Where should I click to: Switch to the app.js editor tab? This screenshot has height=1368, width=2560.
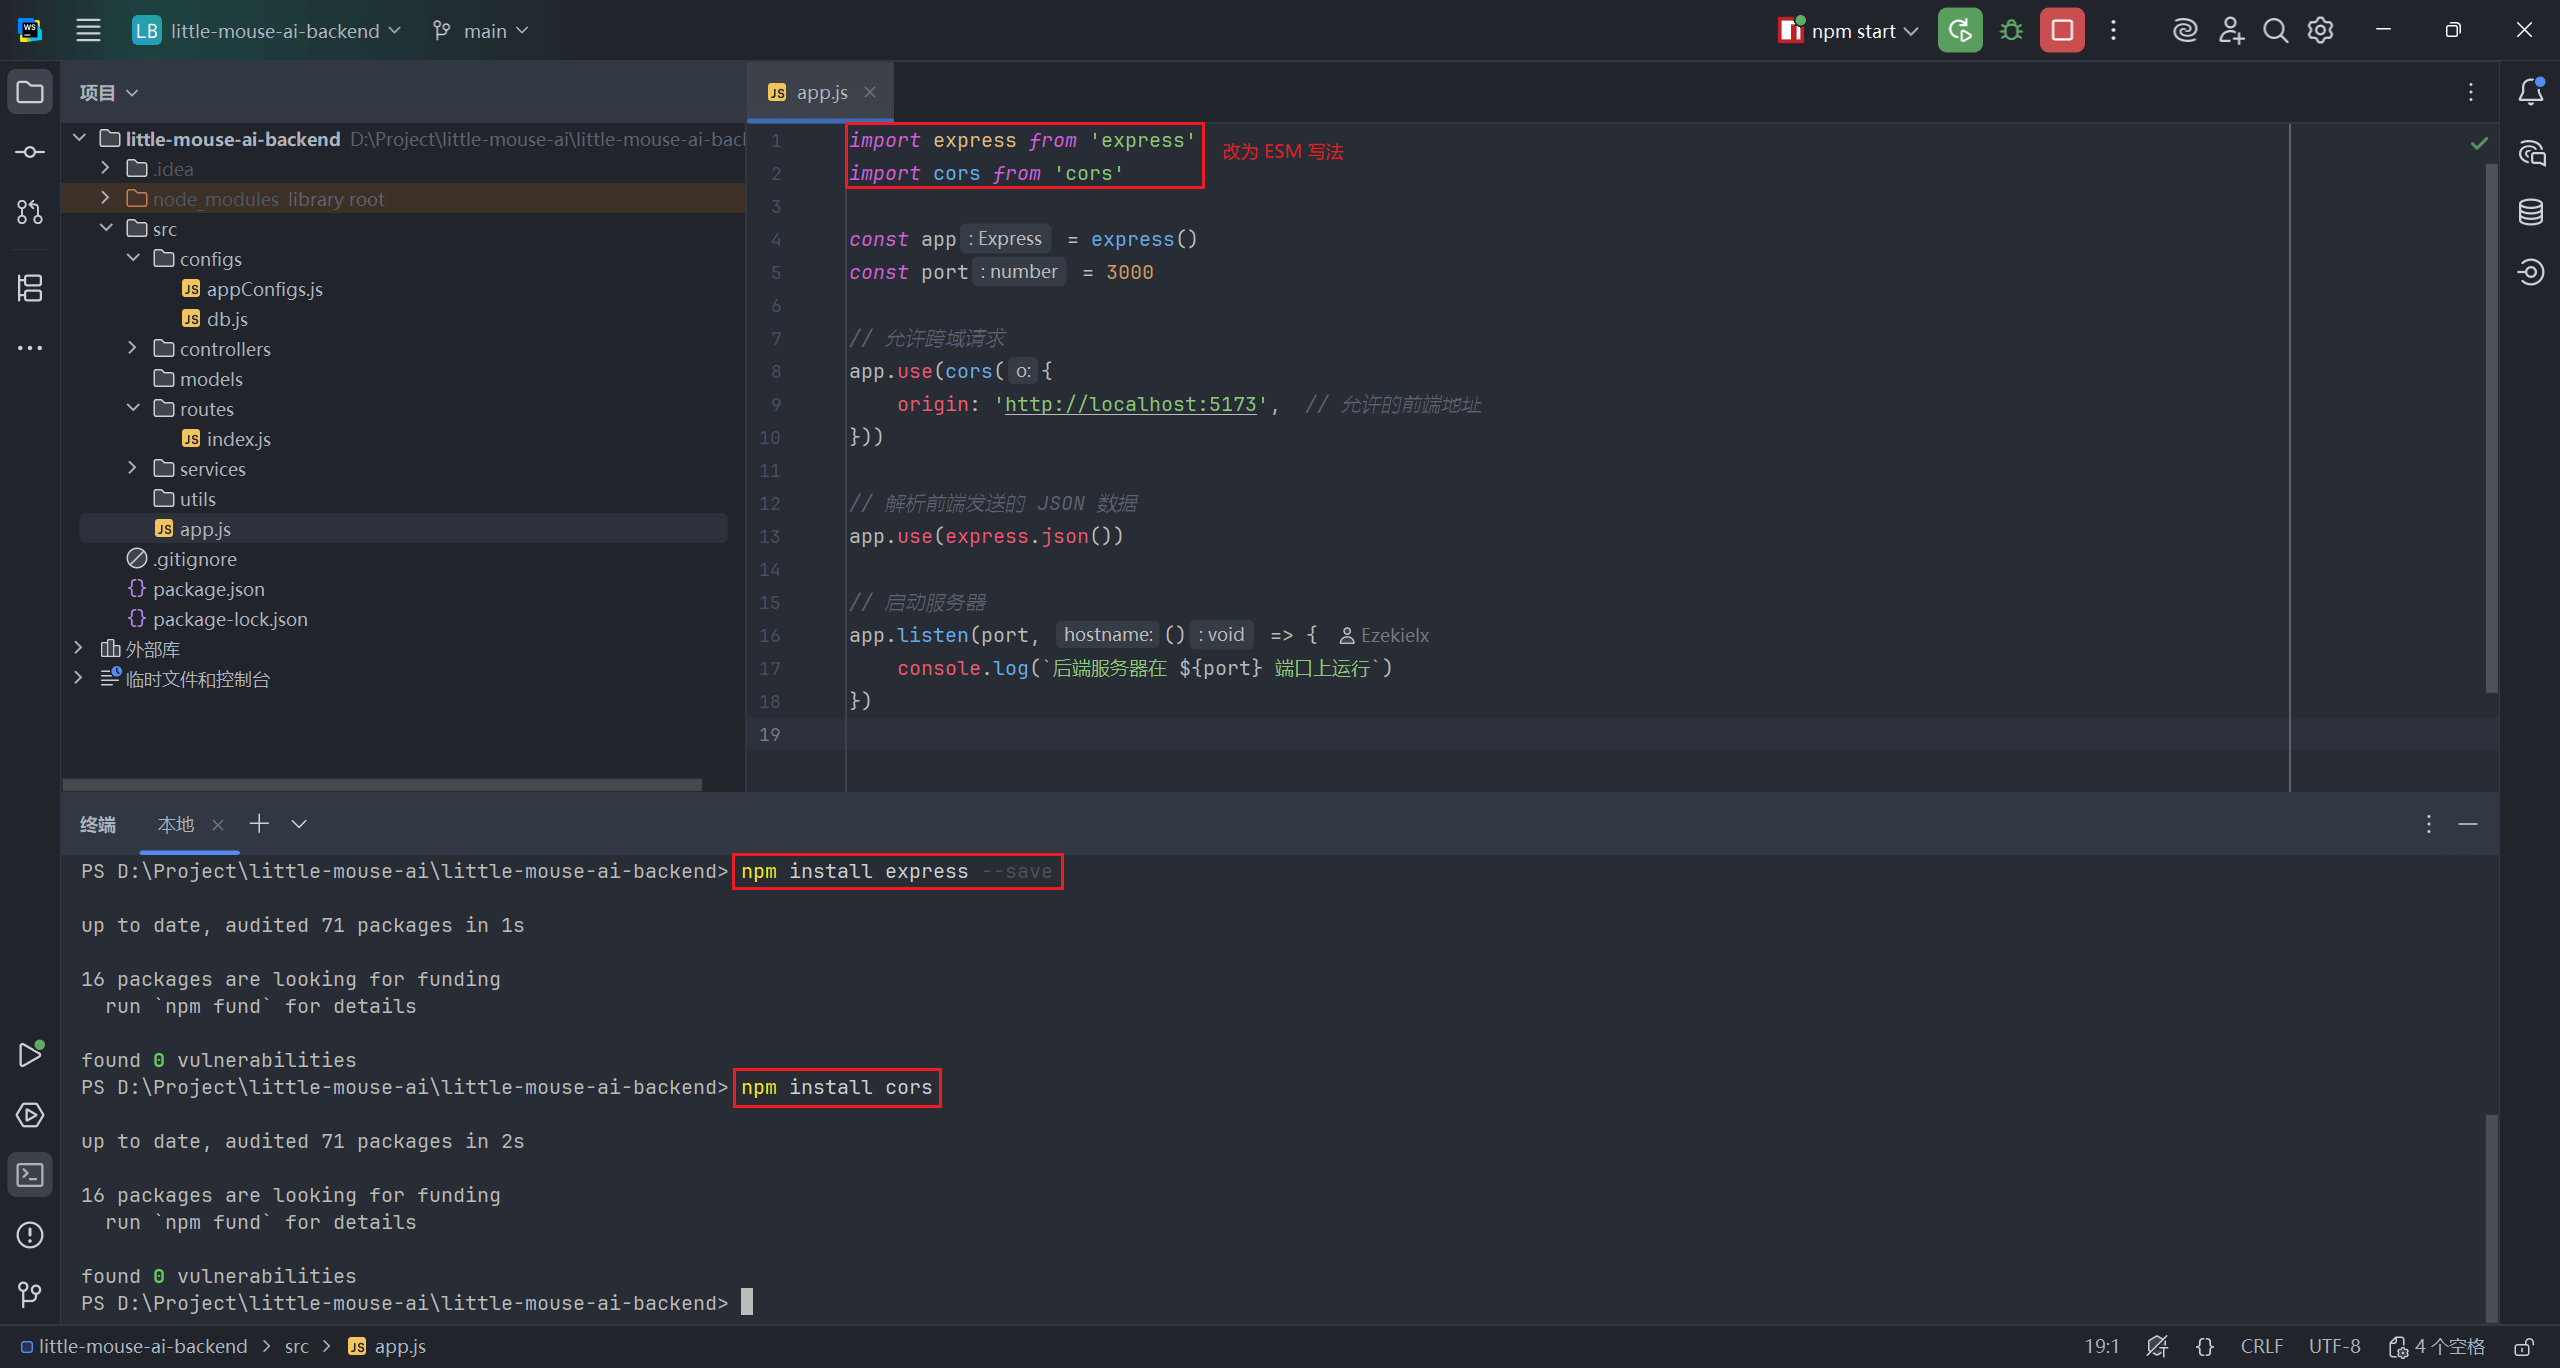[820, 92]
